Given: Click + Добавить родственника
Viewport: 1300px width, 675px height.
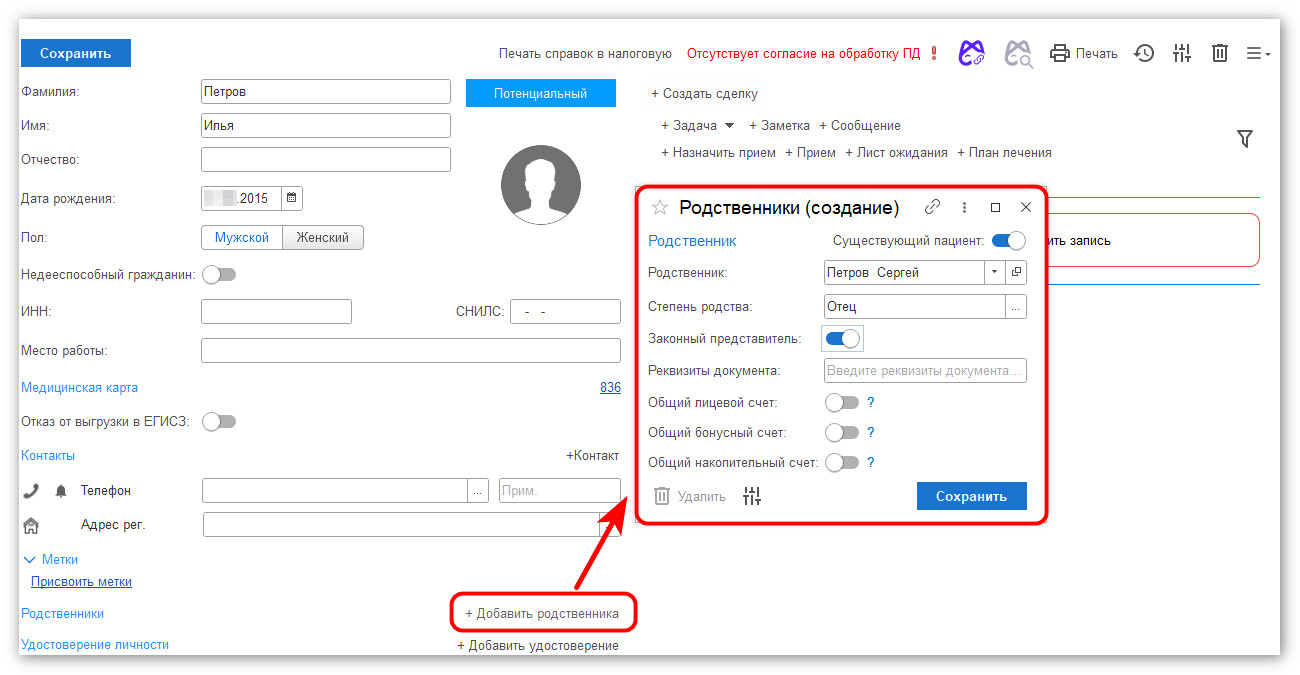Looking at the screenshot, I should pos(542,613).
